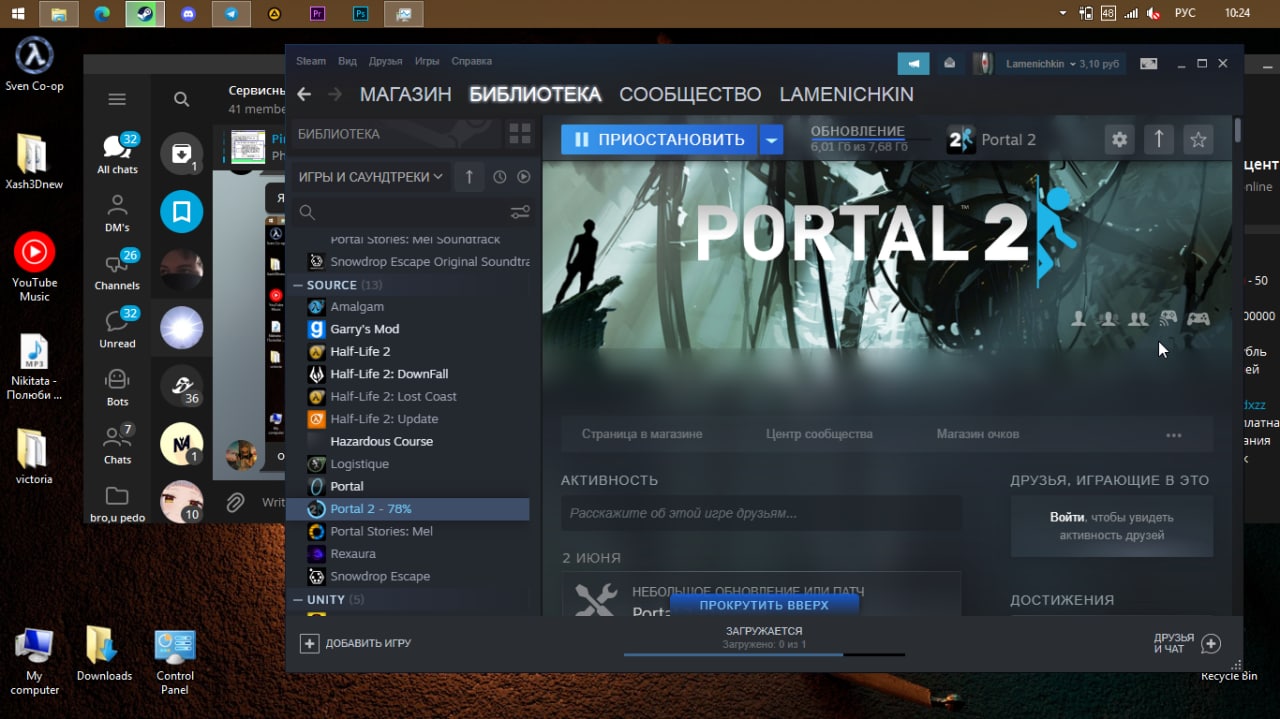
Task: Click the download progress bar at bottom
Action: tap(764, 654)
